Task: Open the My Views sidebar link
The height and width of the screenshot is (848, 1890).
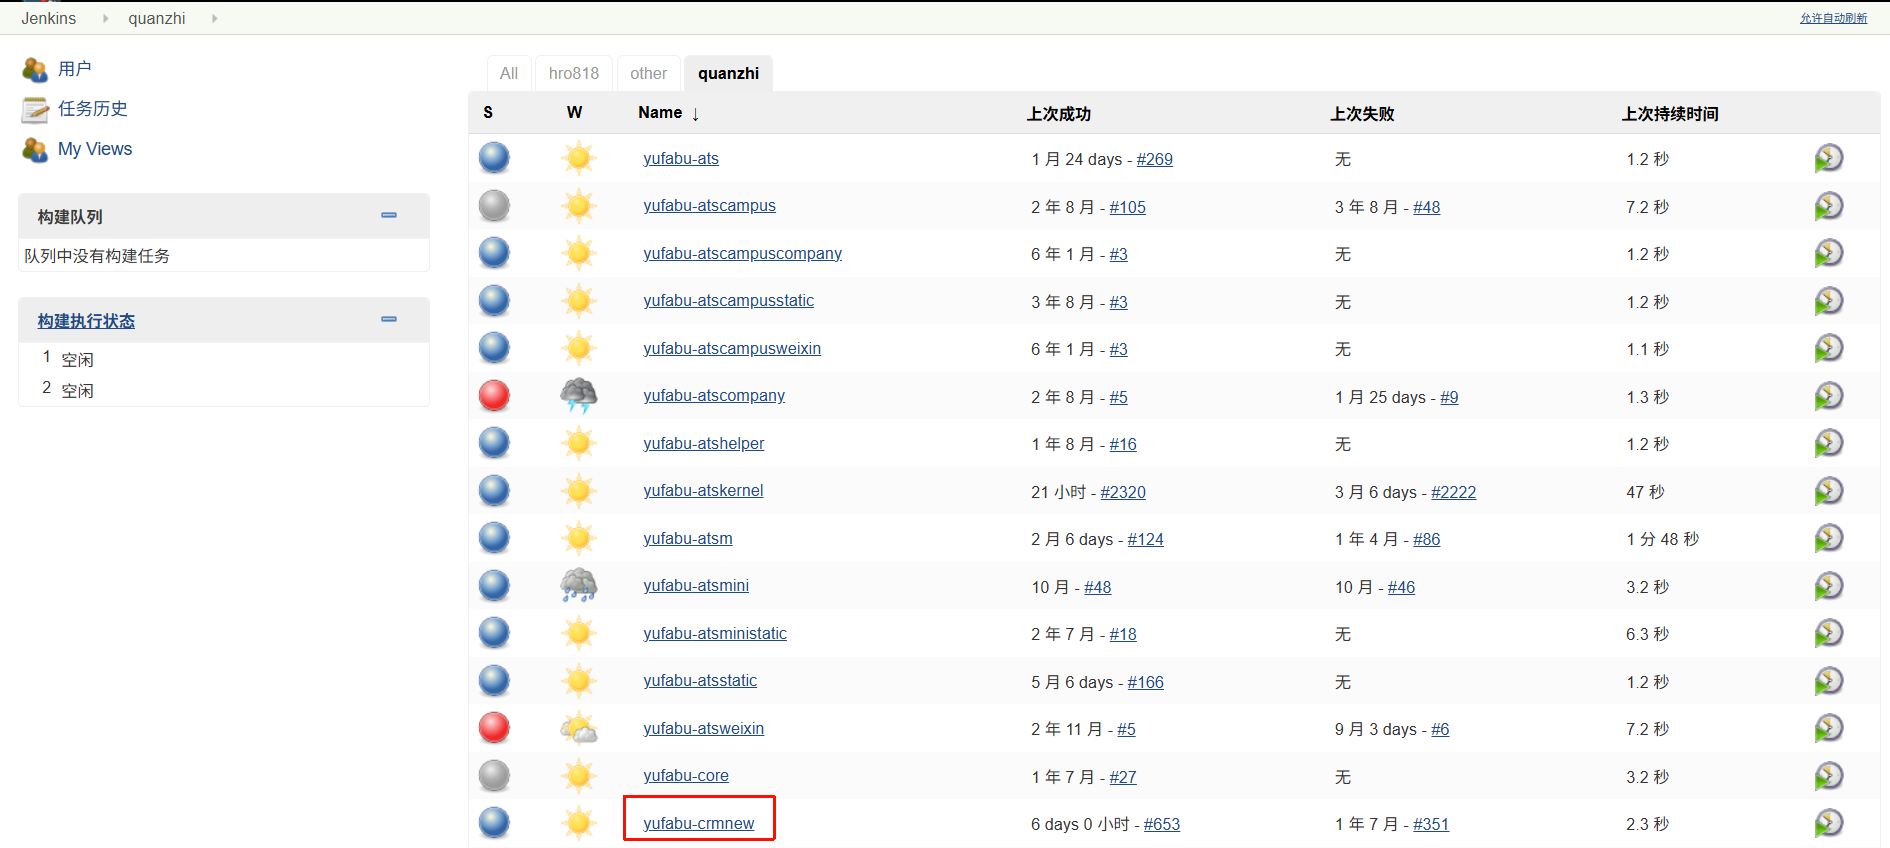Action: pyautogui.click(x=95, y=149)
